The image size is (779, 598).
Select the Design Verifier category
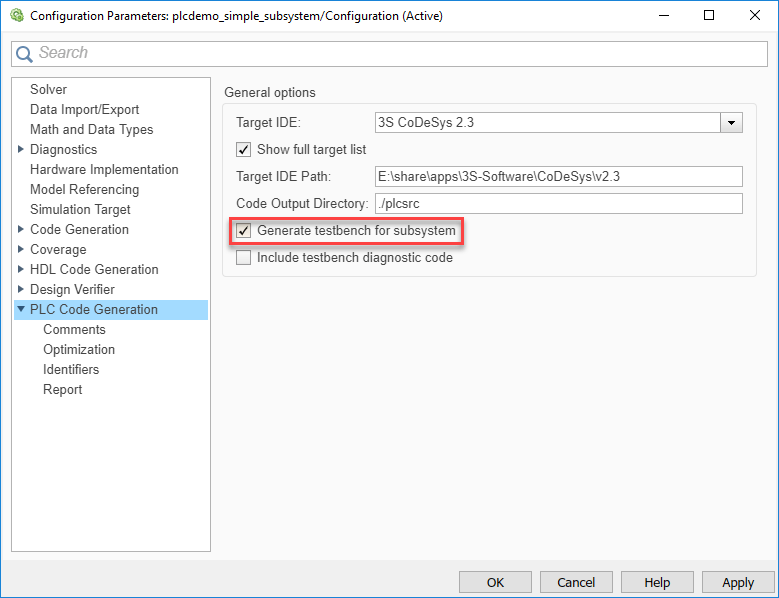pyautogui.click(x=72, y=289)
